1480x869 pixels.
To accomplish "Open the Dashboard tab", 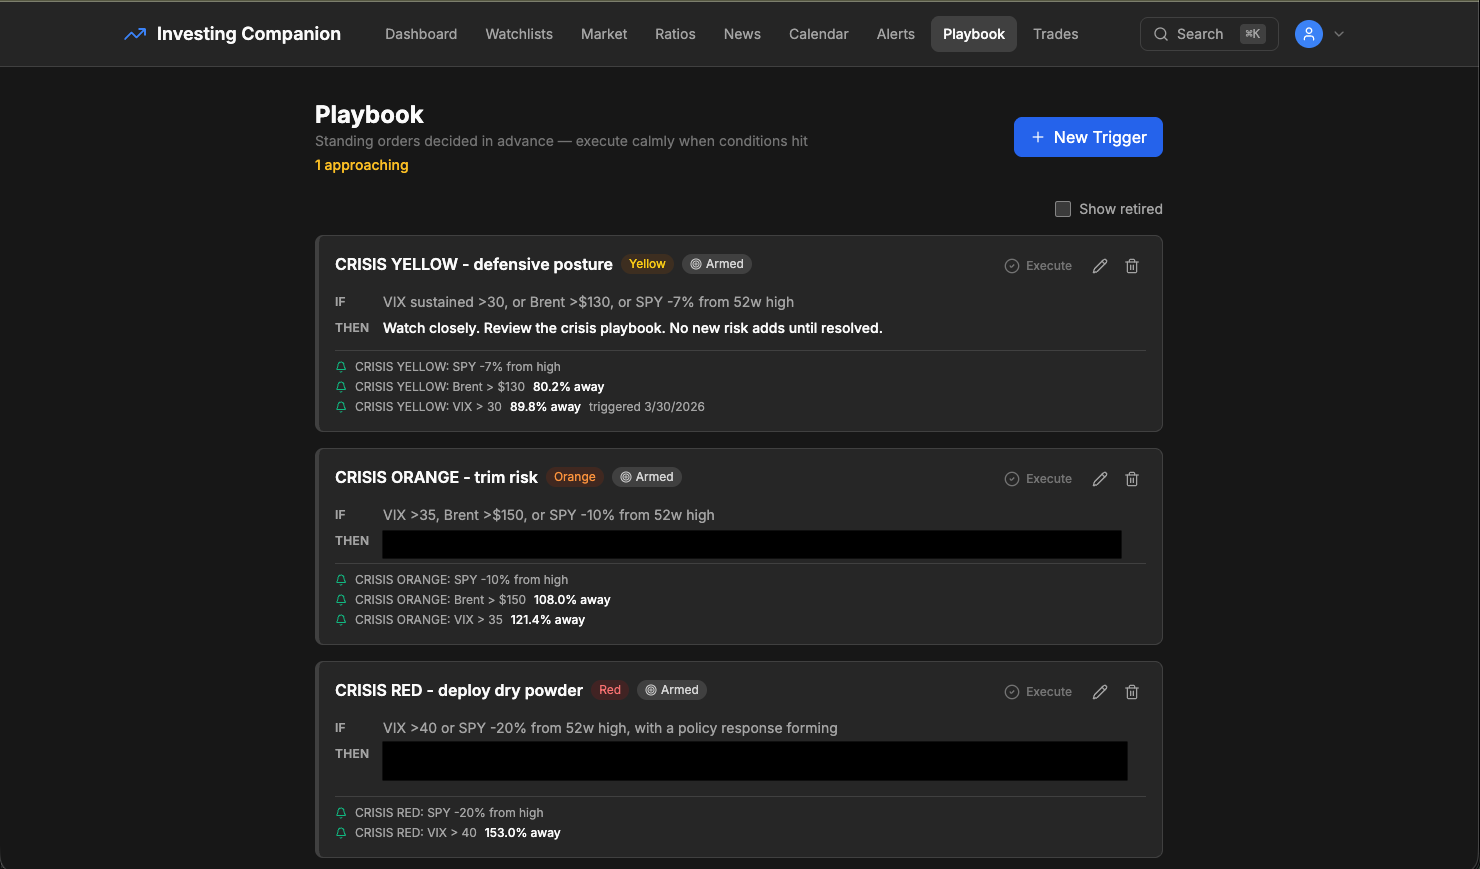I will tap(421, 34).
